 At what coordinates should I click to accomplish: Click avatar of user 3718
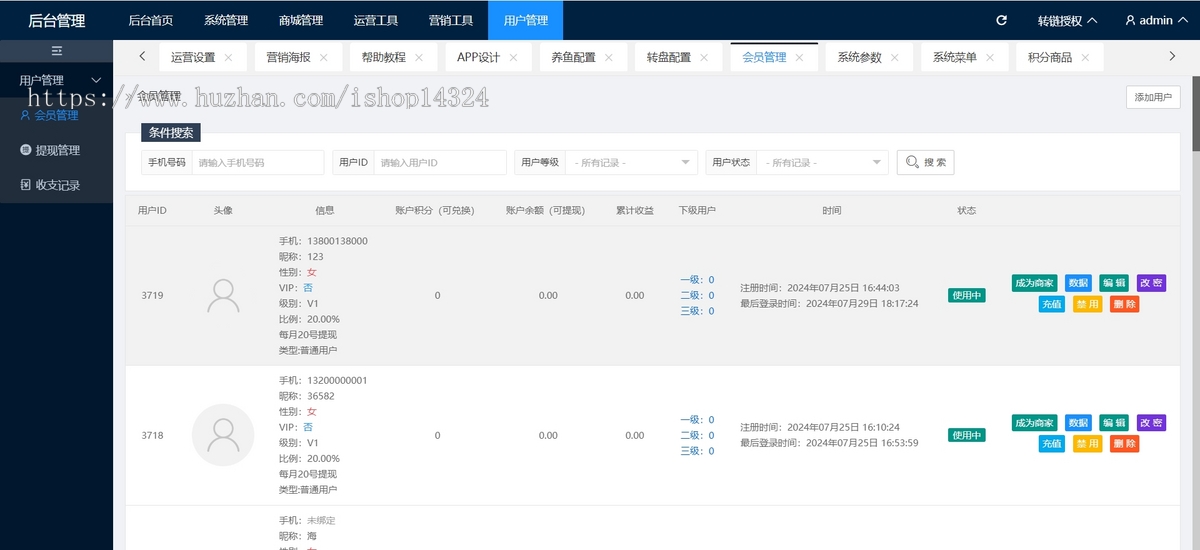[x=223, y=435]
